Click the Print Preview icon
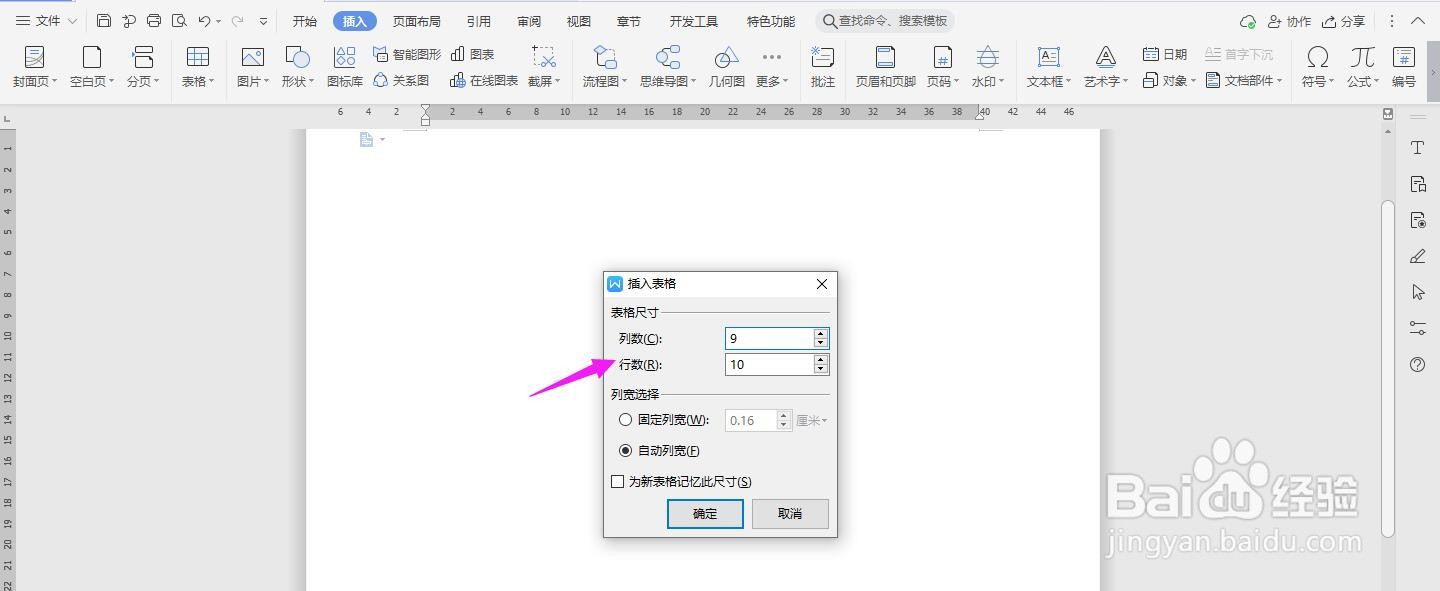1440x591 pixels. pos(179,21)
